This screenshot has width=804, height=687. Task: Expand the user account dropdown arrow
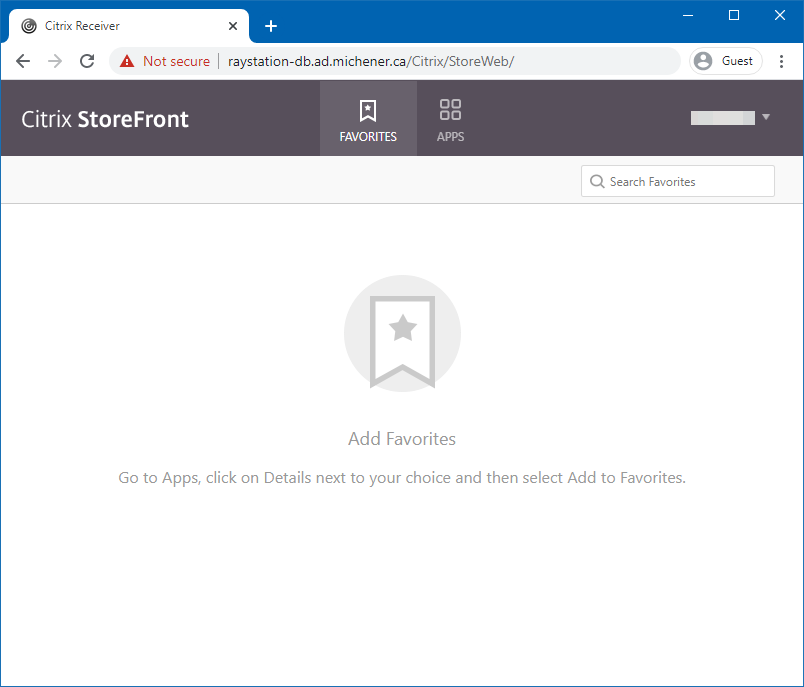tap(766, 117)
